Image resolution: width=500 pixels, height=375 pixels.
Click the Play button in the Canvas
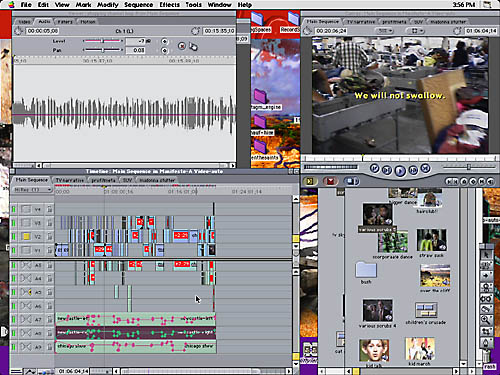coord(400,171)
